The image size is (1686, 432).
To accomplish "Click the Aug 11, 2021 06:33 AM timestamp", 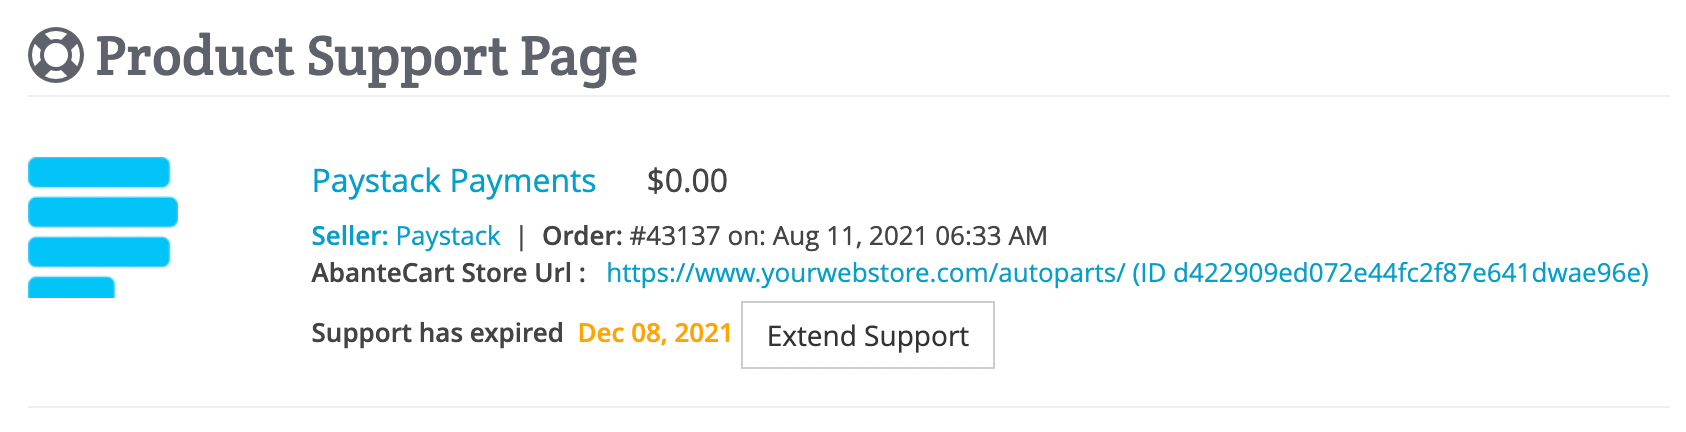I will tap(910, 236).
